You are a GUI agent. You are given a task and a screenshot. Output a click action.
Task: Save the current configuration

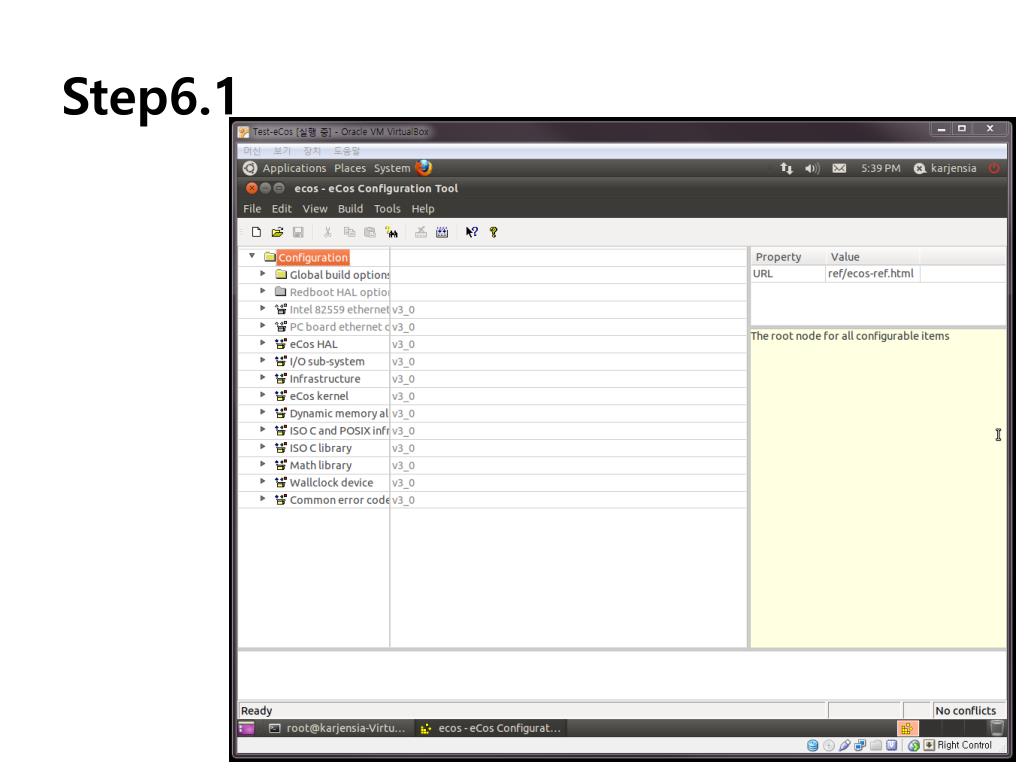(x=298, y=232)
